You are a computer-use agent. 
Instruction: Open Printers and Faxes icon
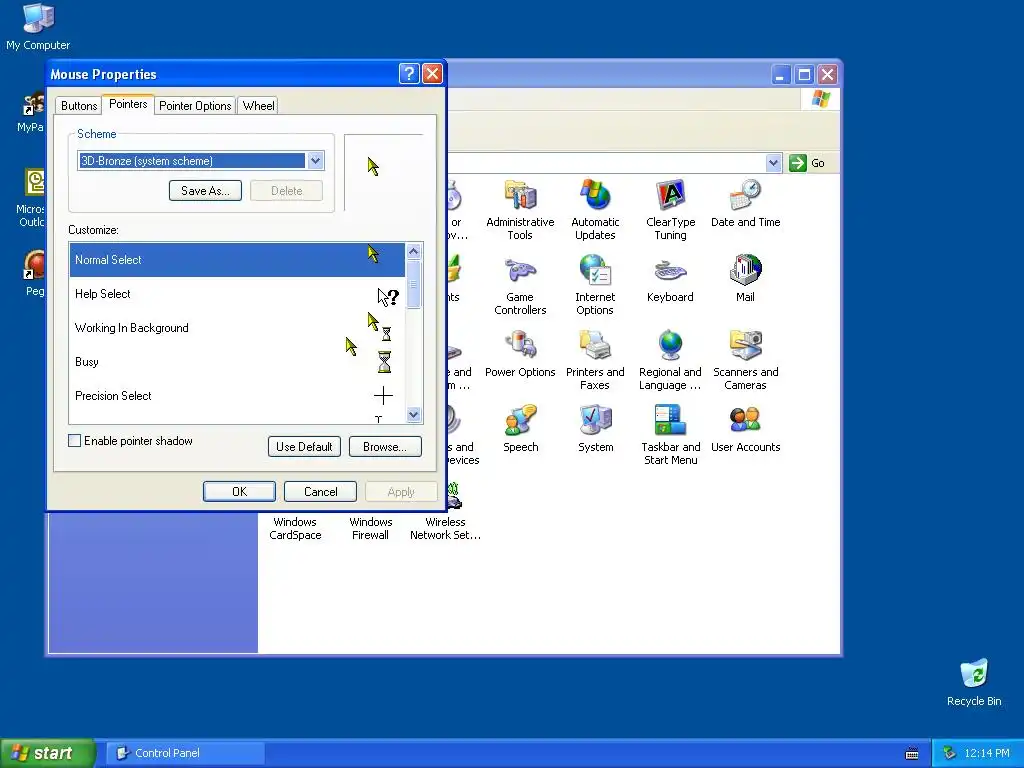(x=595, y=360)
